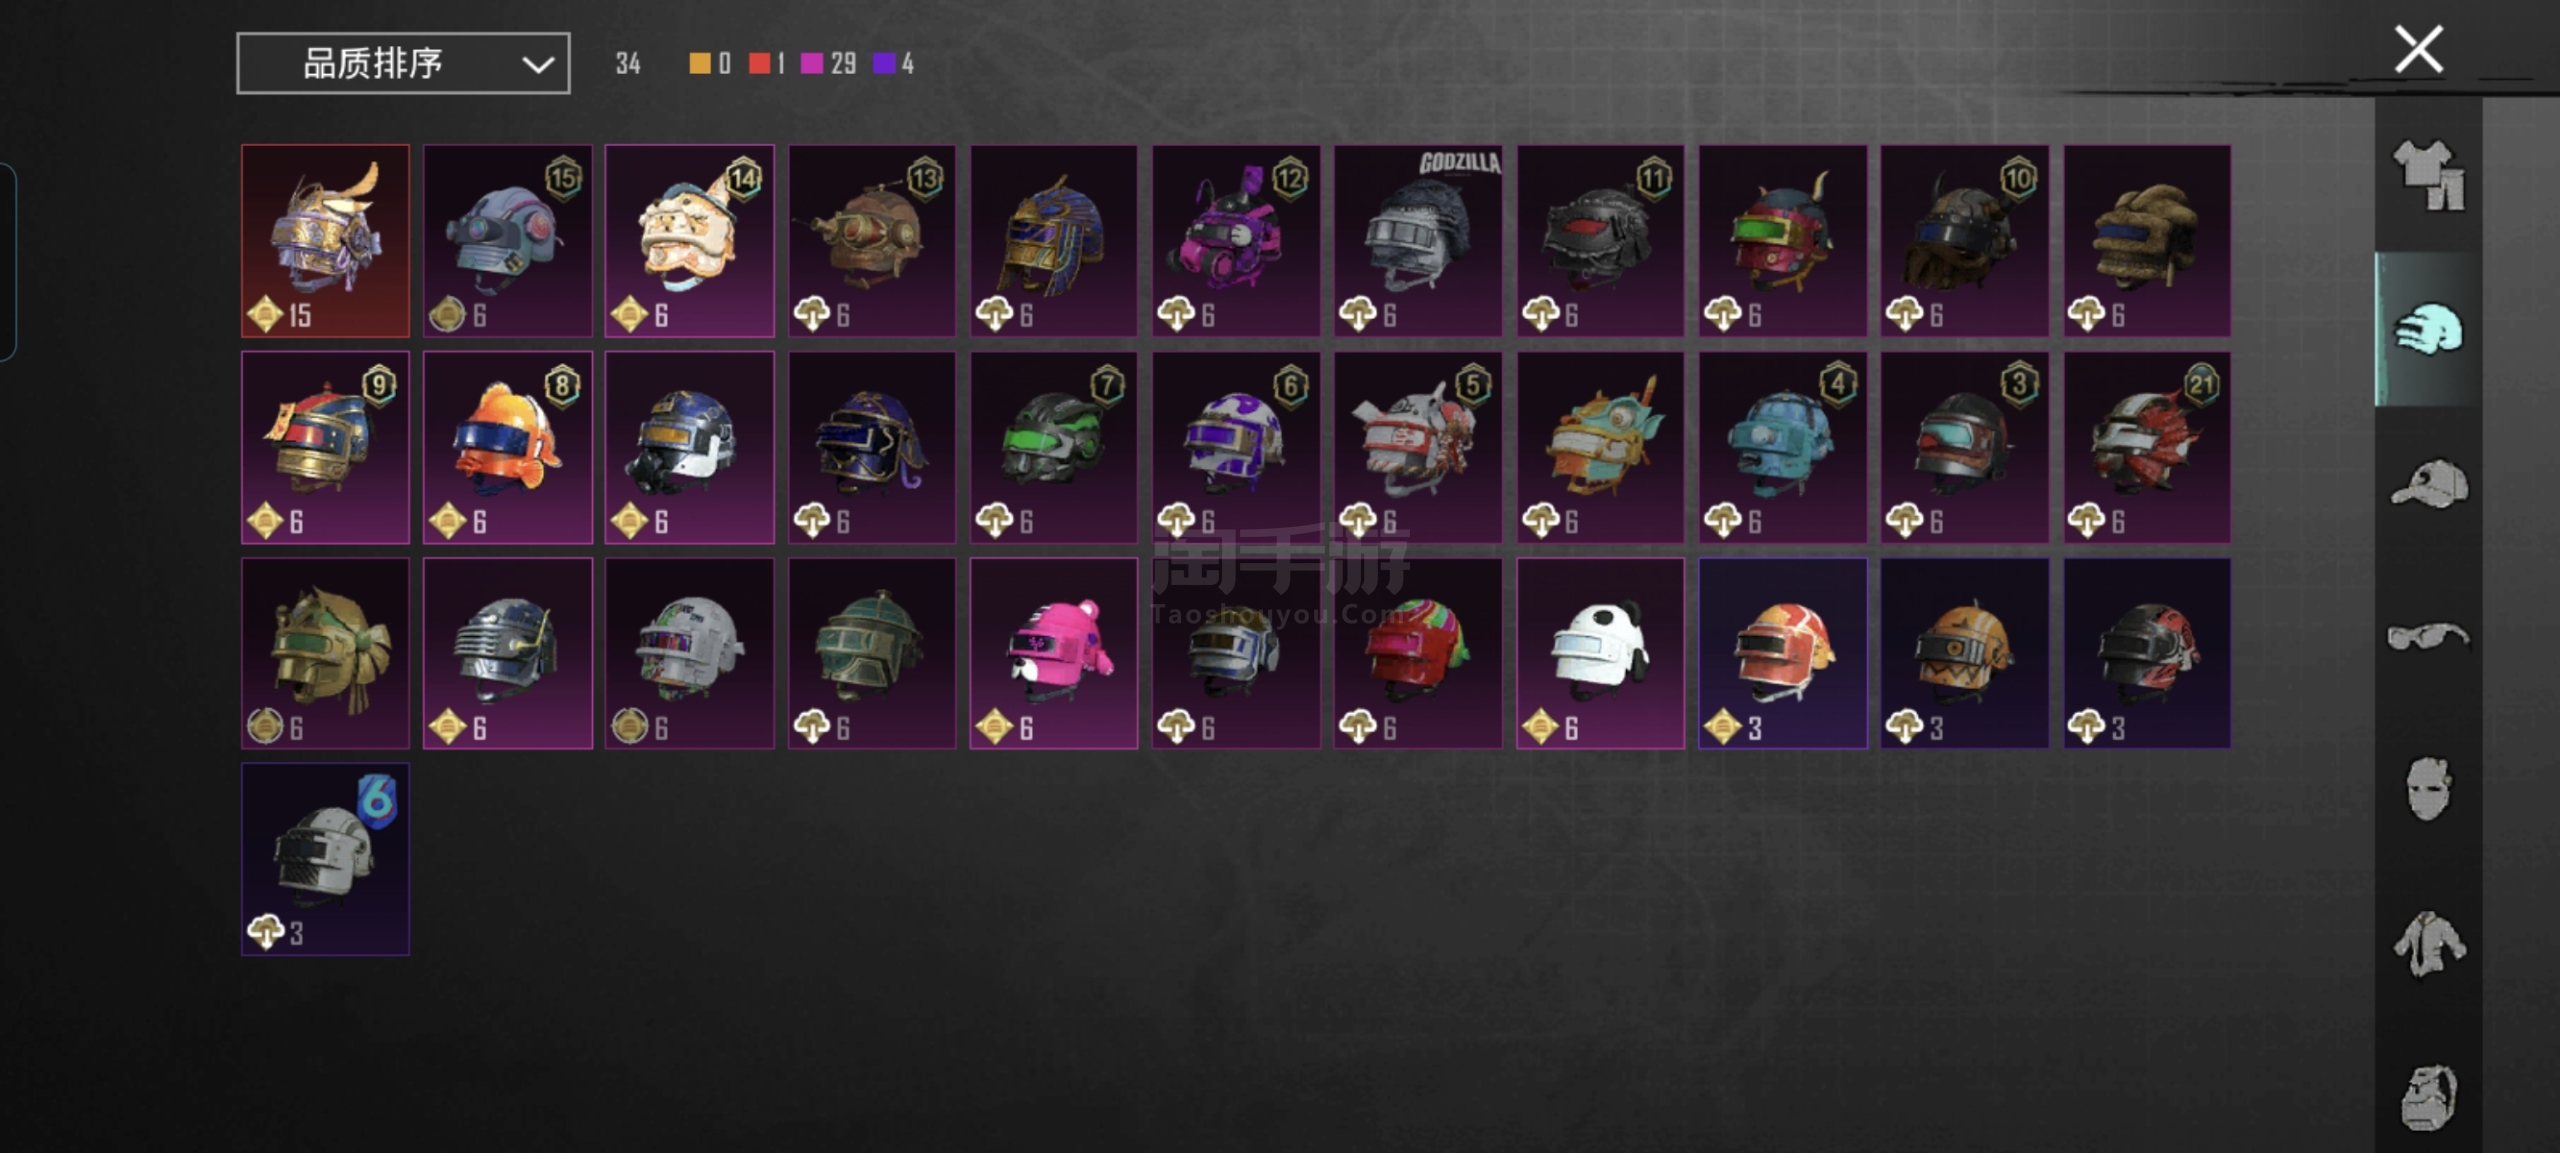Click the chevron arrow of the sort box
2560x1153 pixels.
click(538, 65)
